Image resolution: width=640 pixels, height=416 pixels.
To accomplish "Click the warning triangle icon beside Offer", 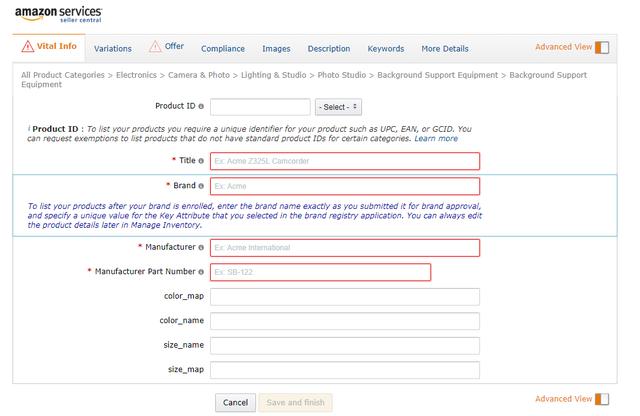I will (154, 46).
